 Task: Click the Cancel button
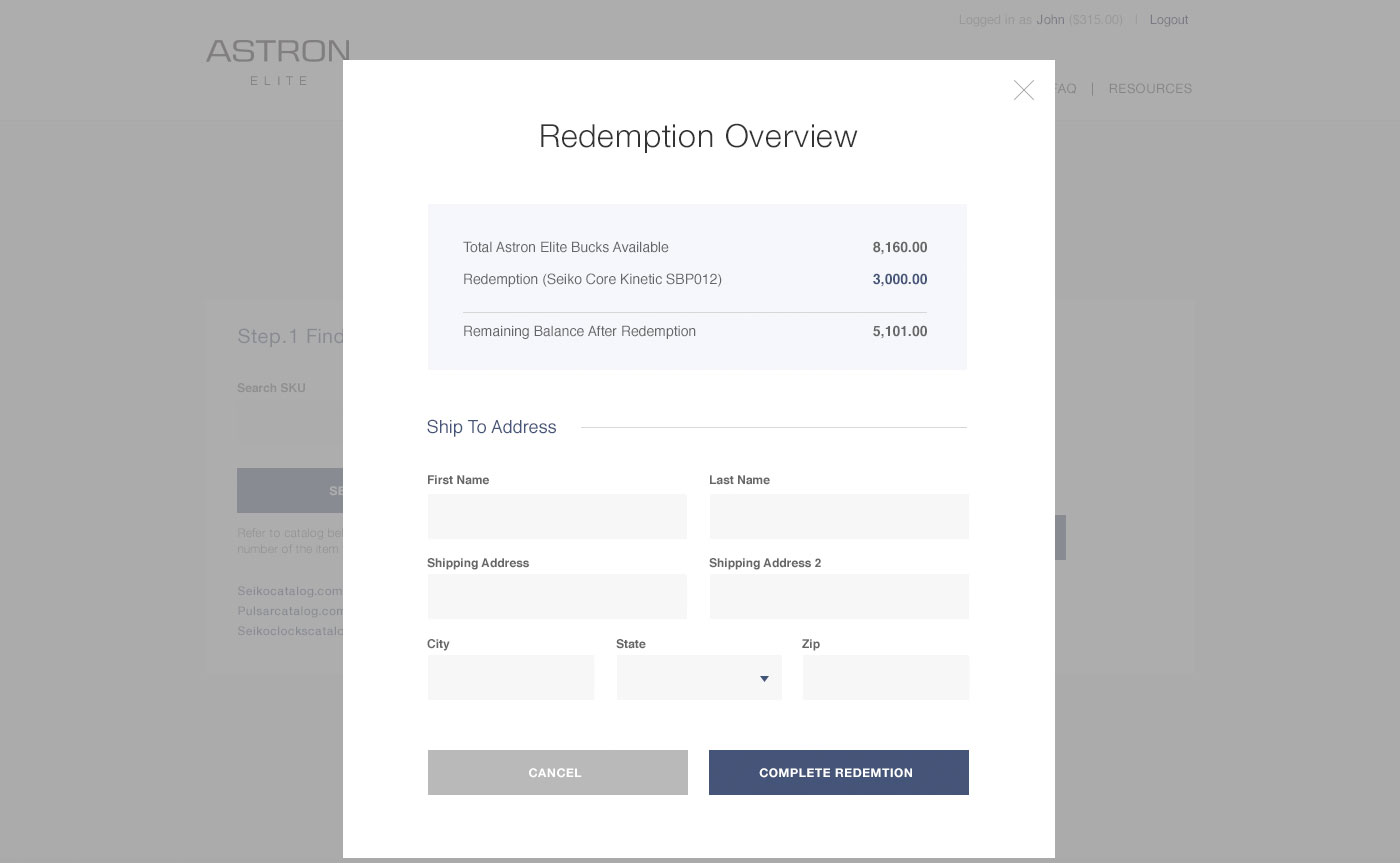pyautogui.click(x=558, y=773)
